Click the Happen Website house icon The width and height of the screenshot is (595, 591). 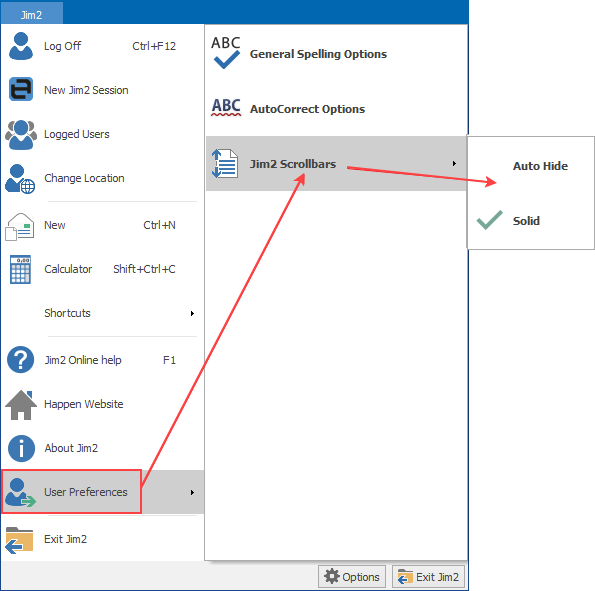(x=21, y=405)
